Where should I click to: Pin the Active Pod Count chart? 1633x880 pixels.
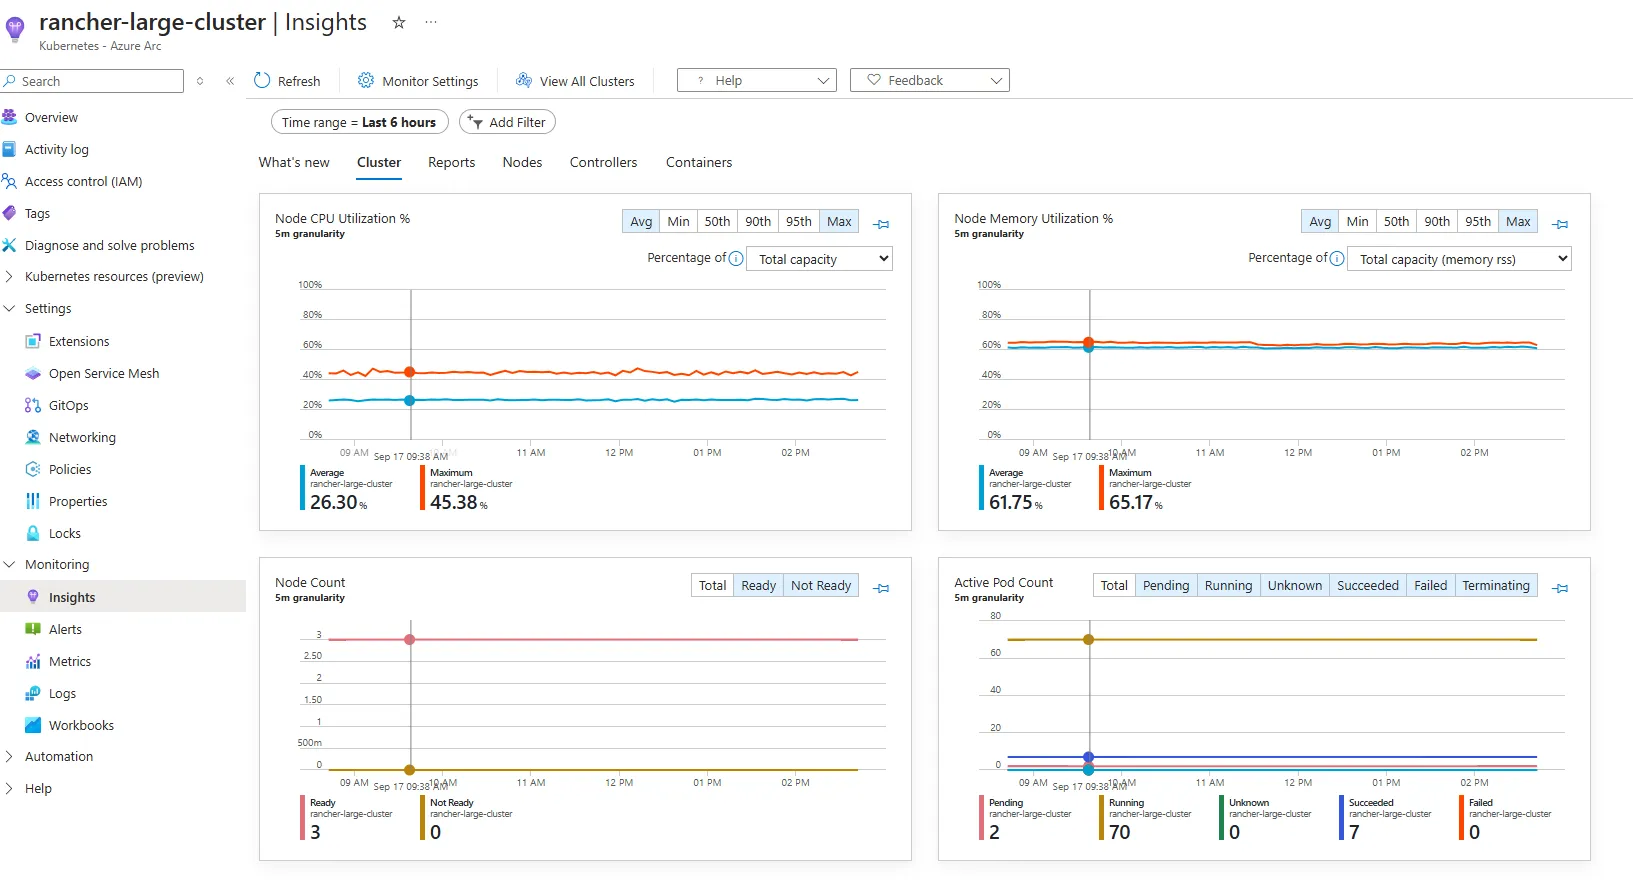click(1560, 588)
